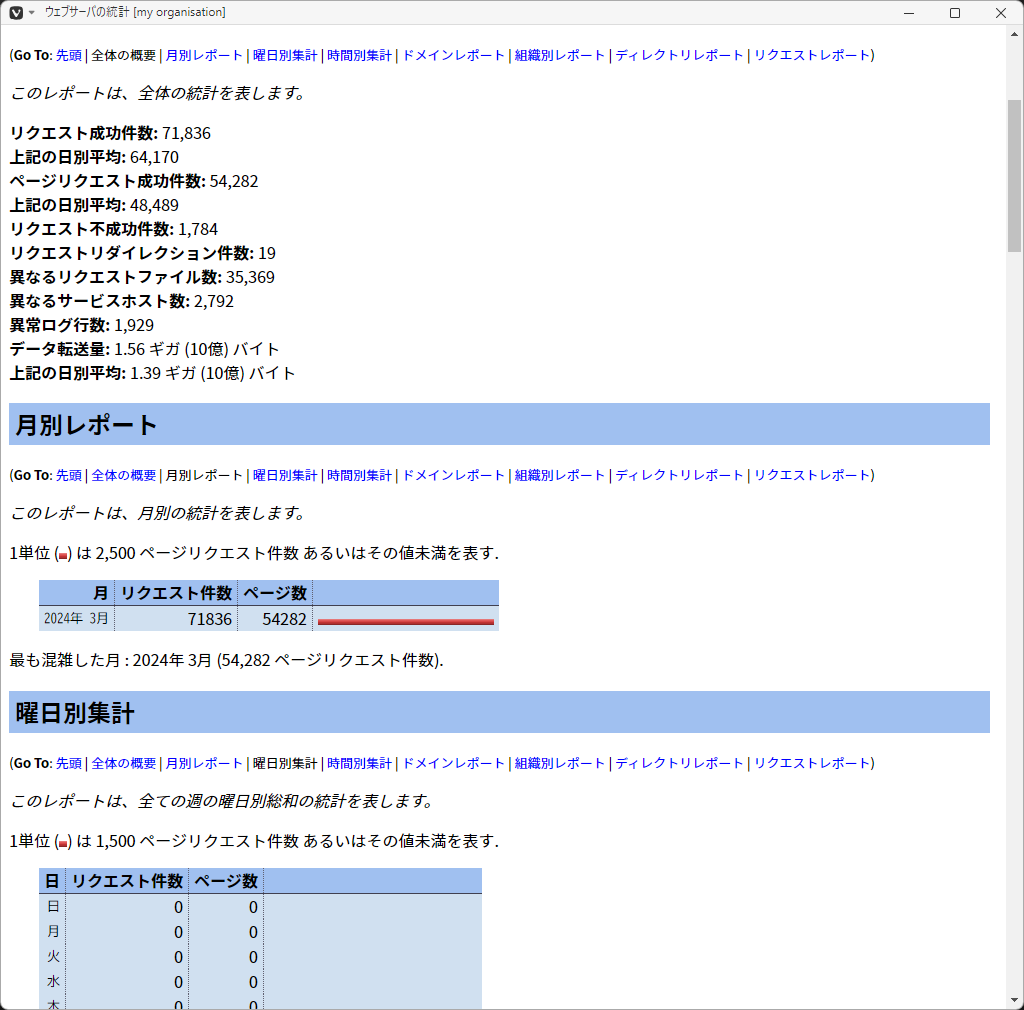
Task: Open 組織別レポート link under the 月別レポート heading
Action: 560,475
